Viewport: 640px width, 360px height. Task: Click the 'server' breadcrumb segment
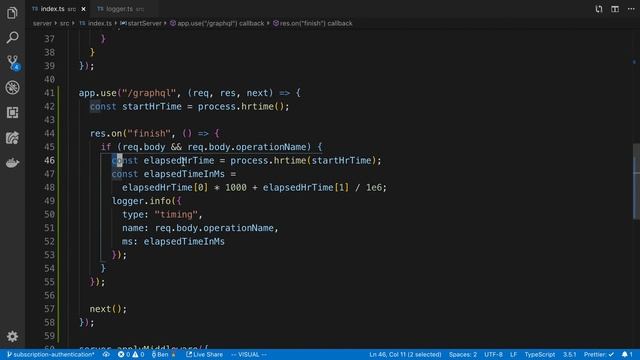pos(42,23)
